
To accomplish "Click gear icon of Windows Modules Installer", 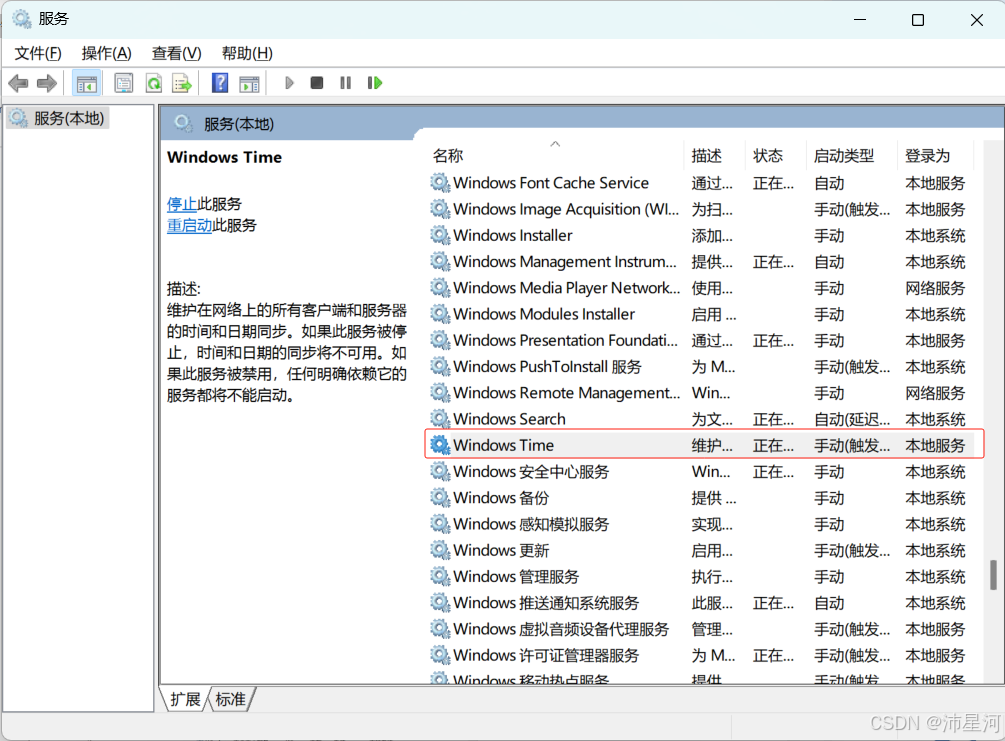I will pos(440,314).
